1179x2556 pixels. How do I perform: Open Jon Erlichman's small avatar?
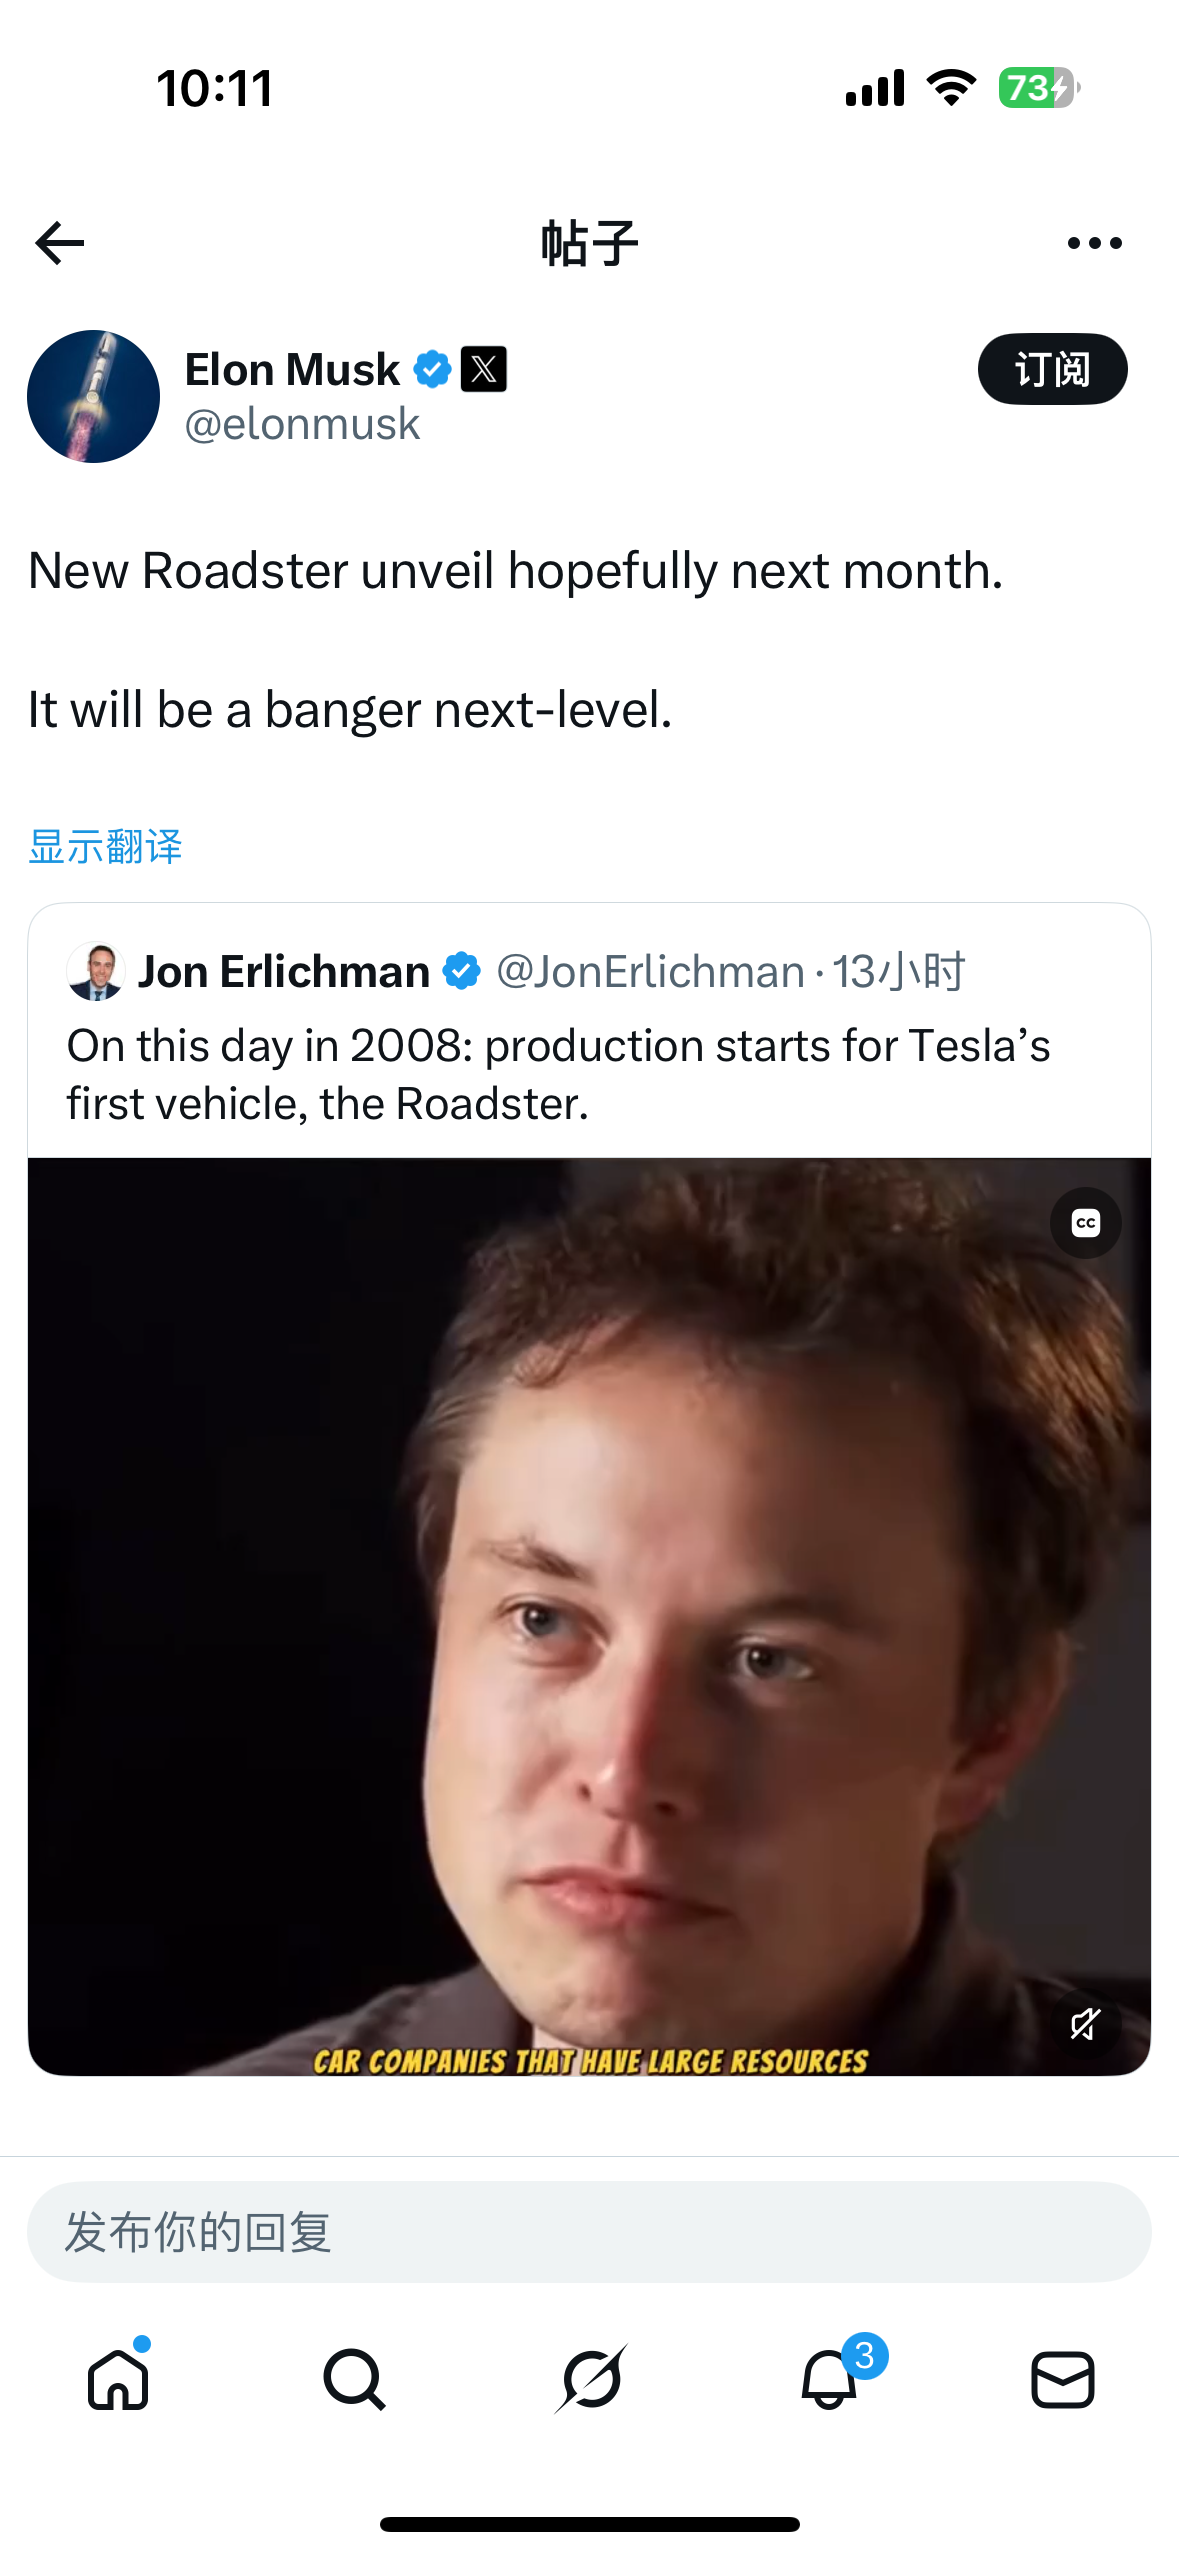[95, 971]
